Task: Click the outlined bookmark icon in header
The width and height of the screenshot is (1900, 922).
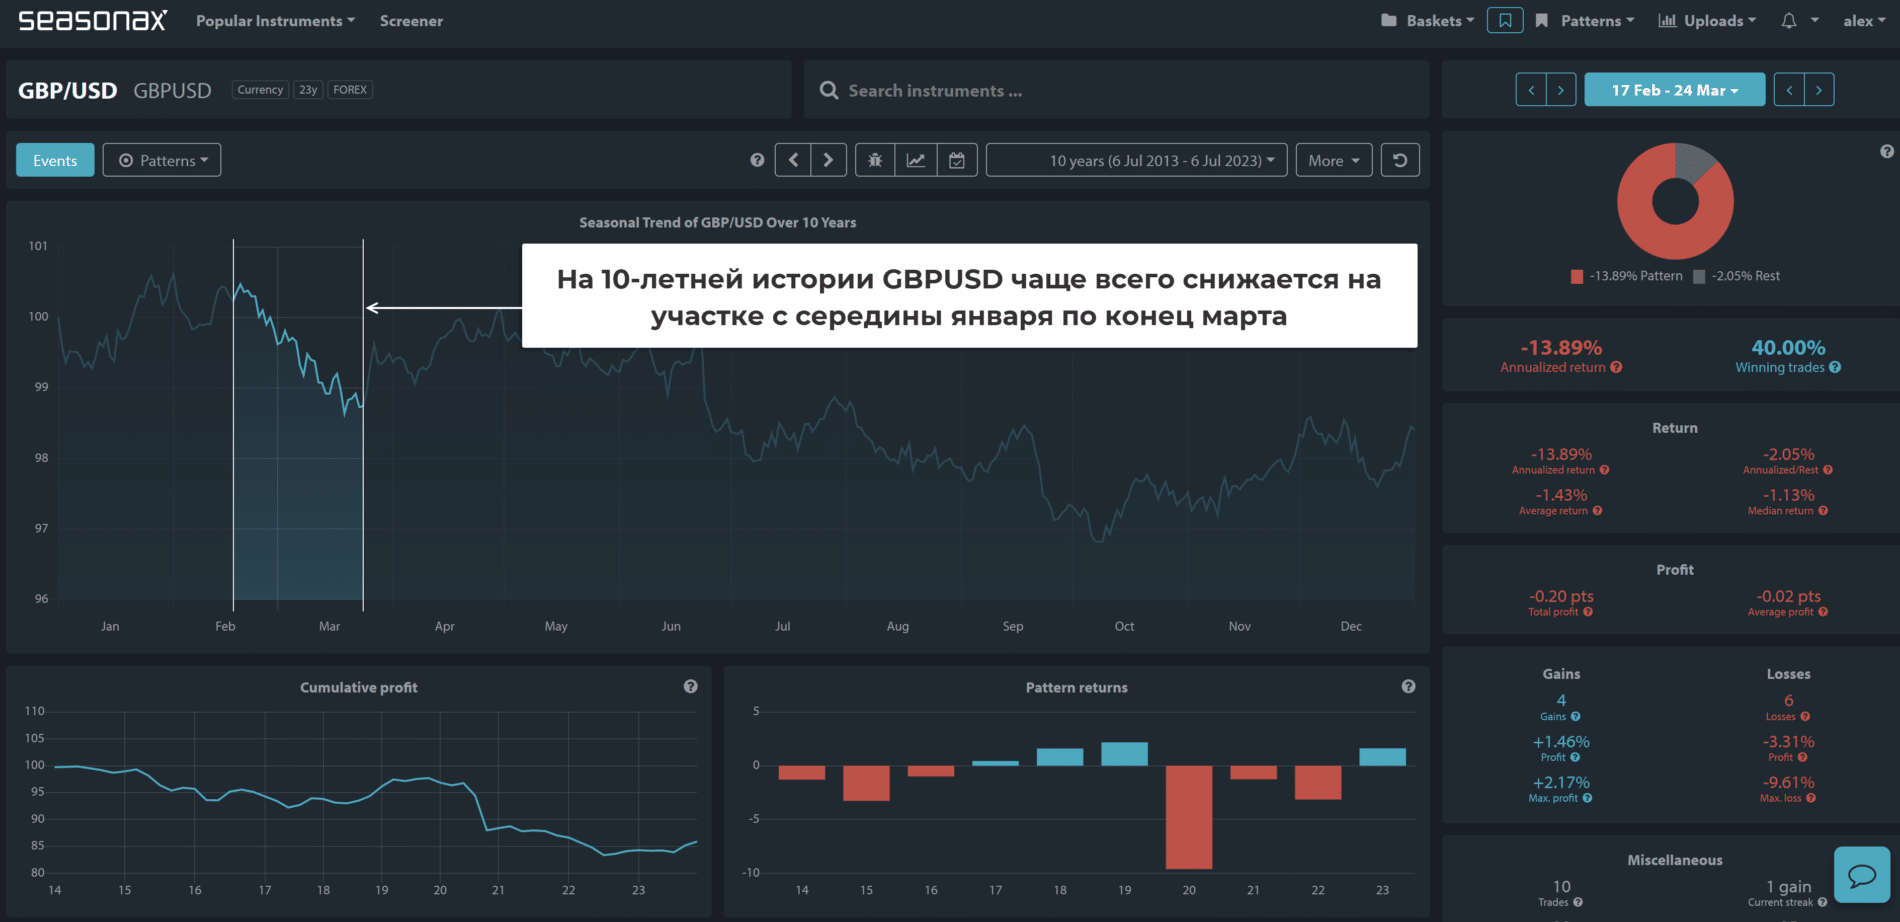Action: coord(1504,21)
